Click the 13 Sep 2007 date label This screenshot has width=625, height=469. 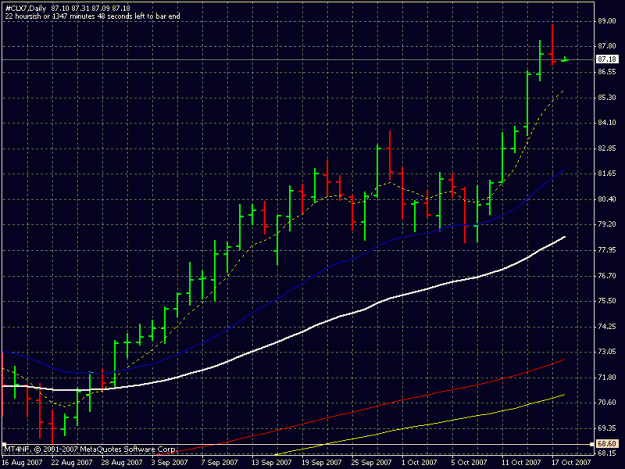click(271, 463)
